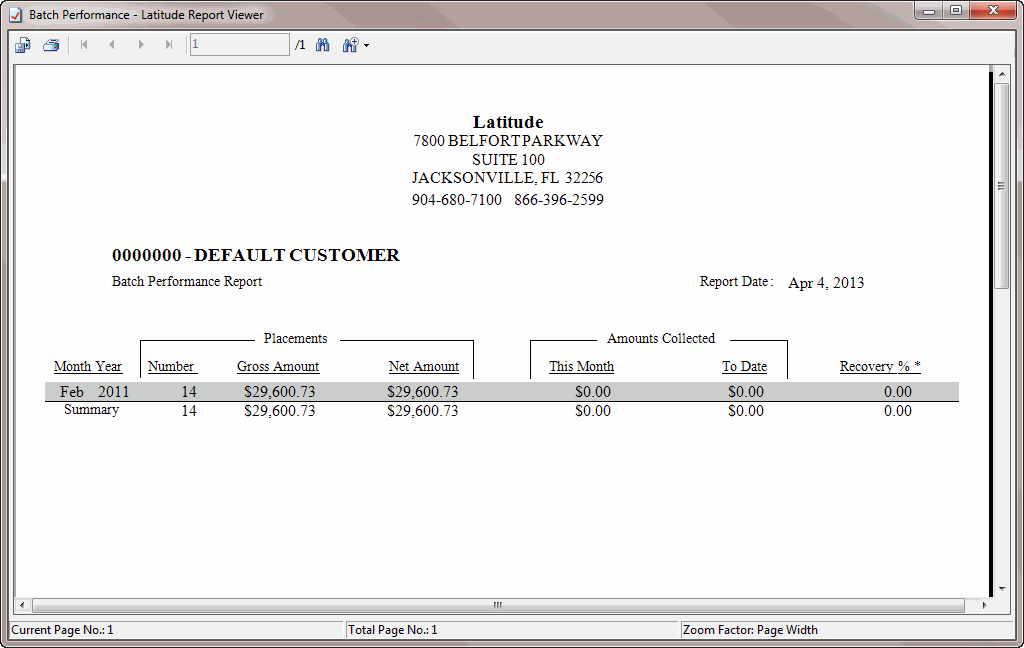Screen dimensions: 1024x648
Task: Sort by the Month Year column
Action: coord(88,366)
